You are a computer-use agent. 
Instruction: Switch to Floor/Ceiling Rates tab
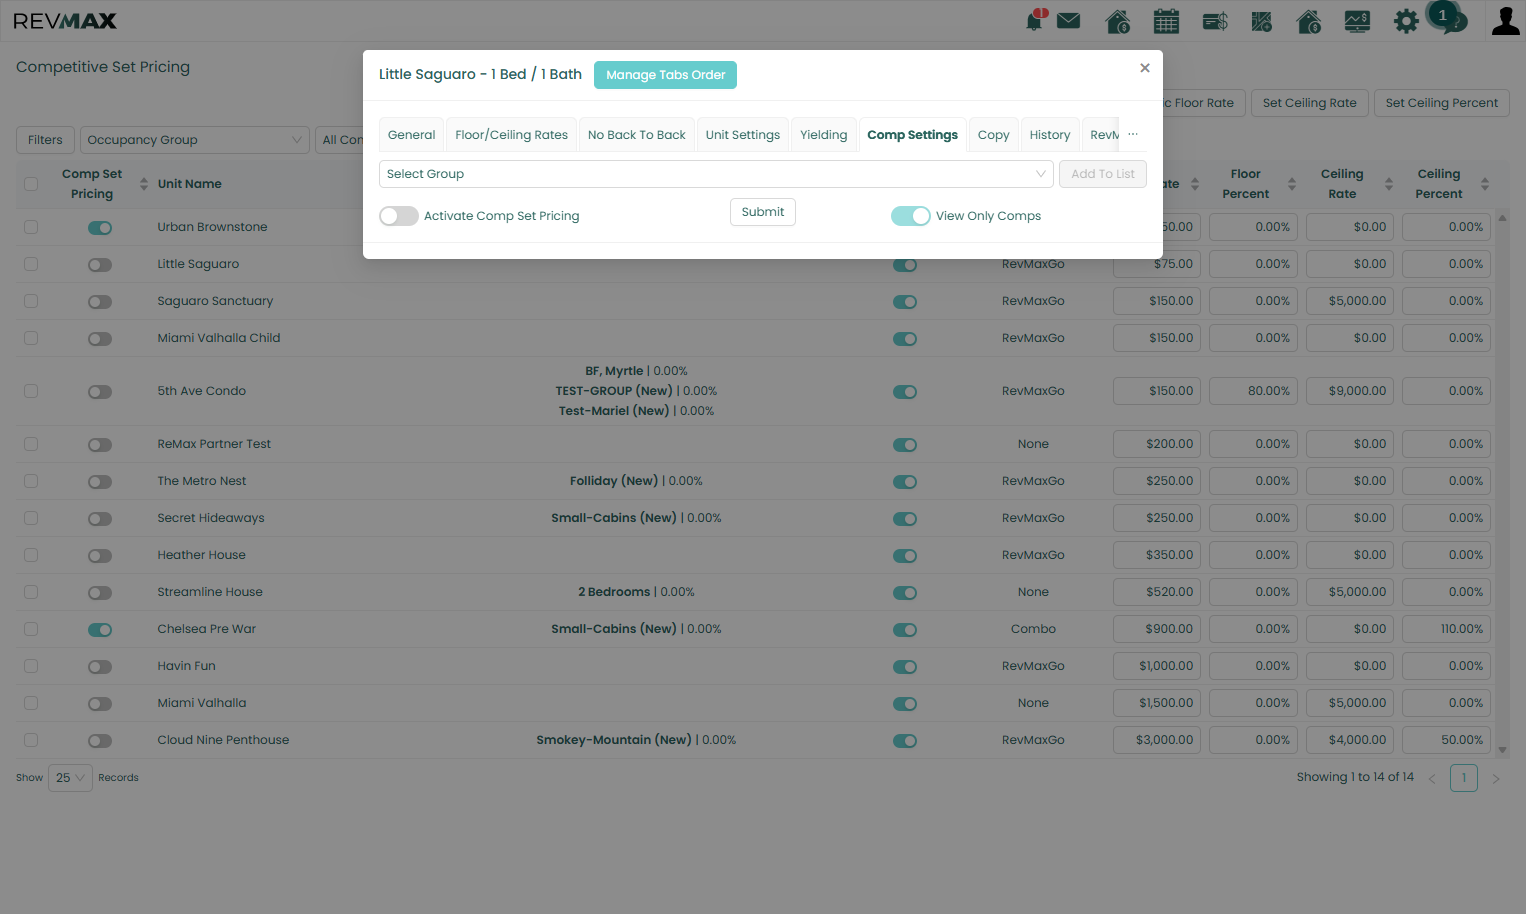pyautogui.click(x=512, y=135)
